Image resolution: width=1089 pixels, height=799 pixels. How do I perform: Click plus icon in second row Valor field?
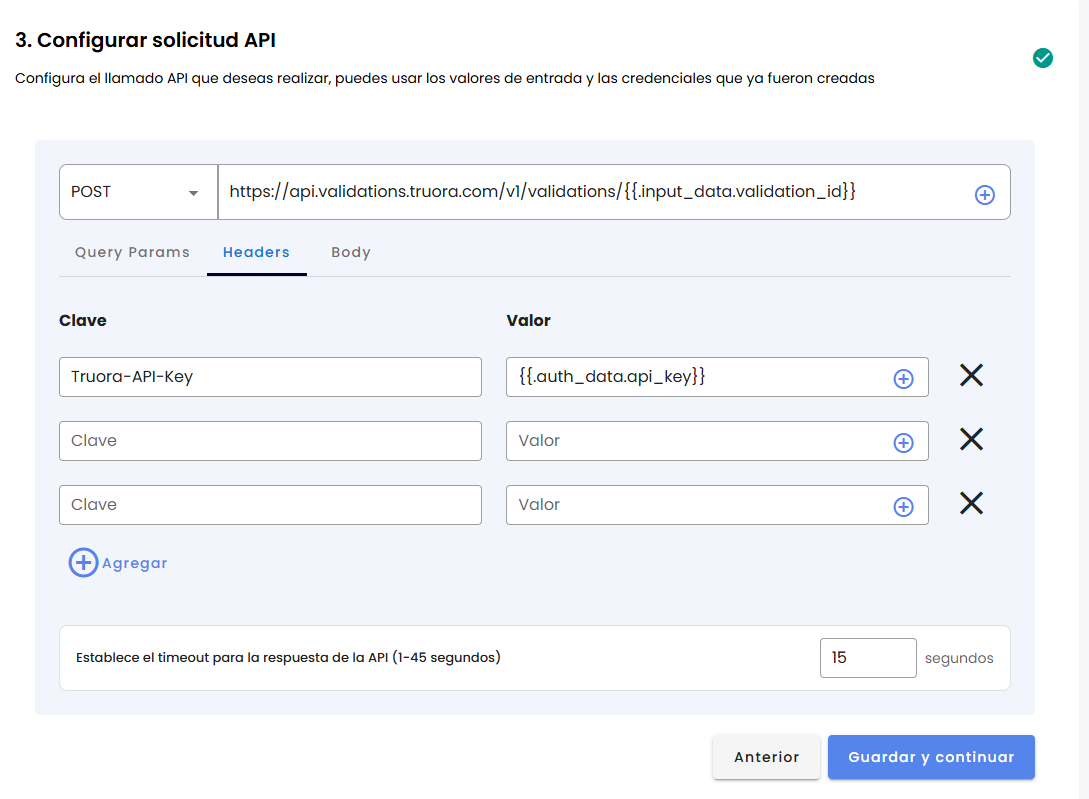coord(903,442)
